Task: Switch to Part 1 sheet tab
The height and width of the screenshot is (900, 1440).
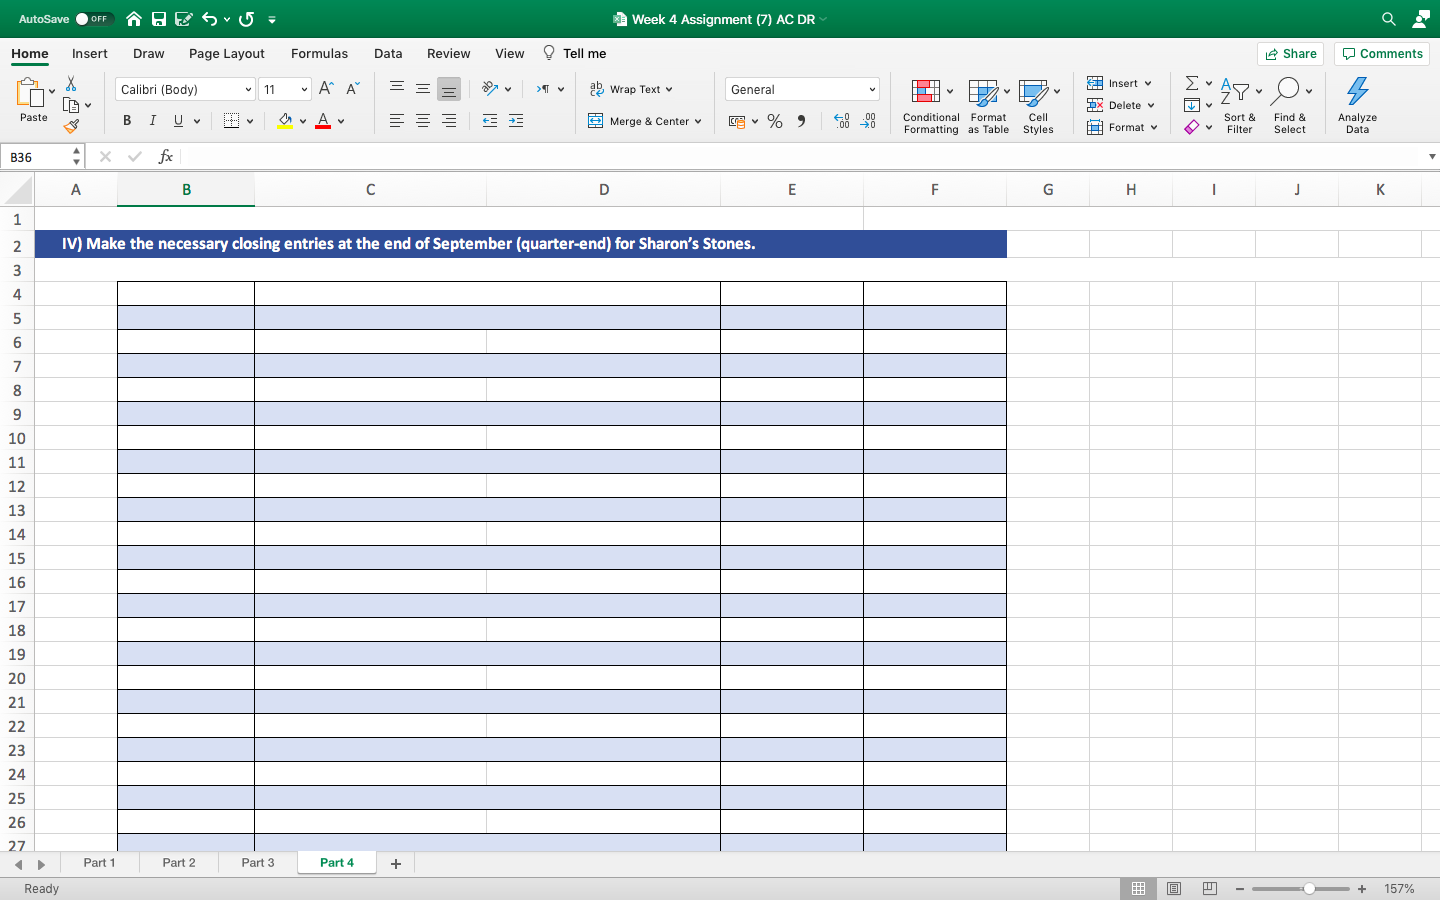Action: click(99, 862)
